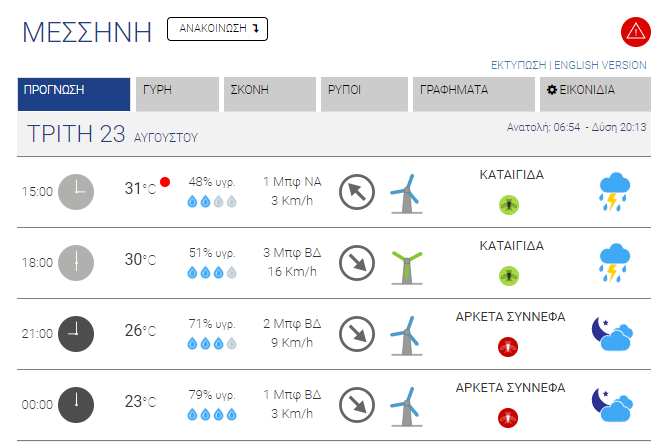Click the humidity droplets at 00:00
This screenshot has height=442, width=672.
(212, 415)
